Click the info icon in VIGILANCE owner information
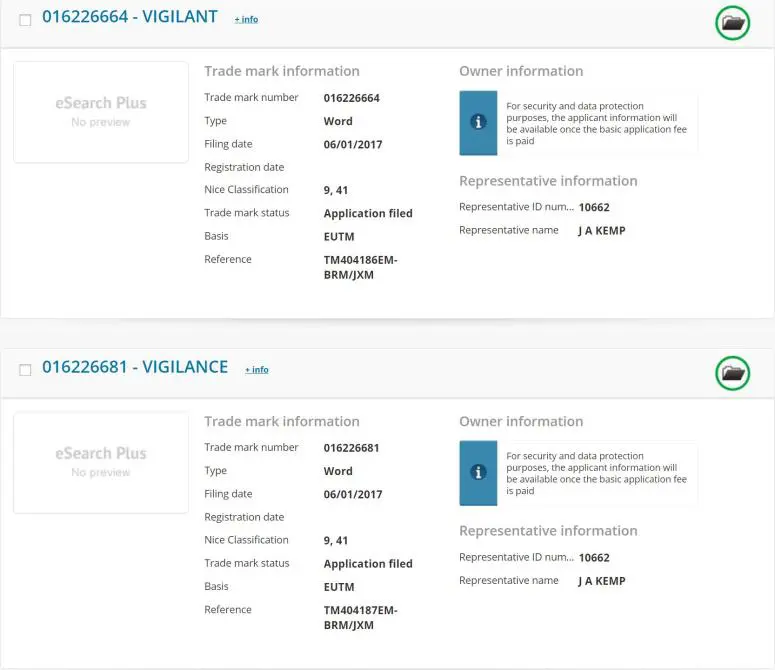The height and width of the screenshot is (670, 775). point(478,472)
